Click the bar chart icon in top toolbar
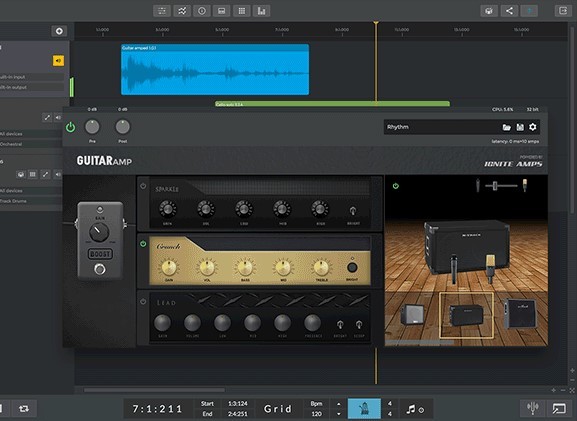This screenshot has width=577, height=421. click(x=261, y=11)
